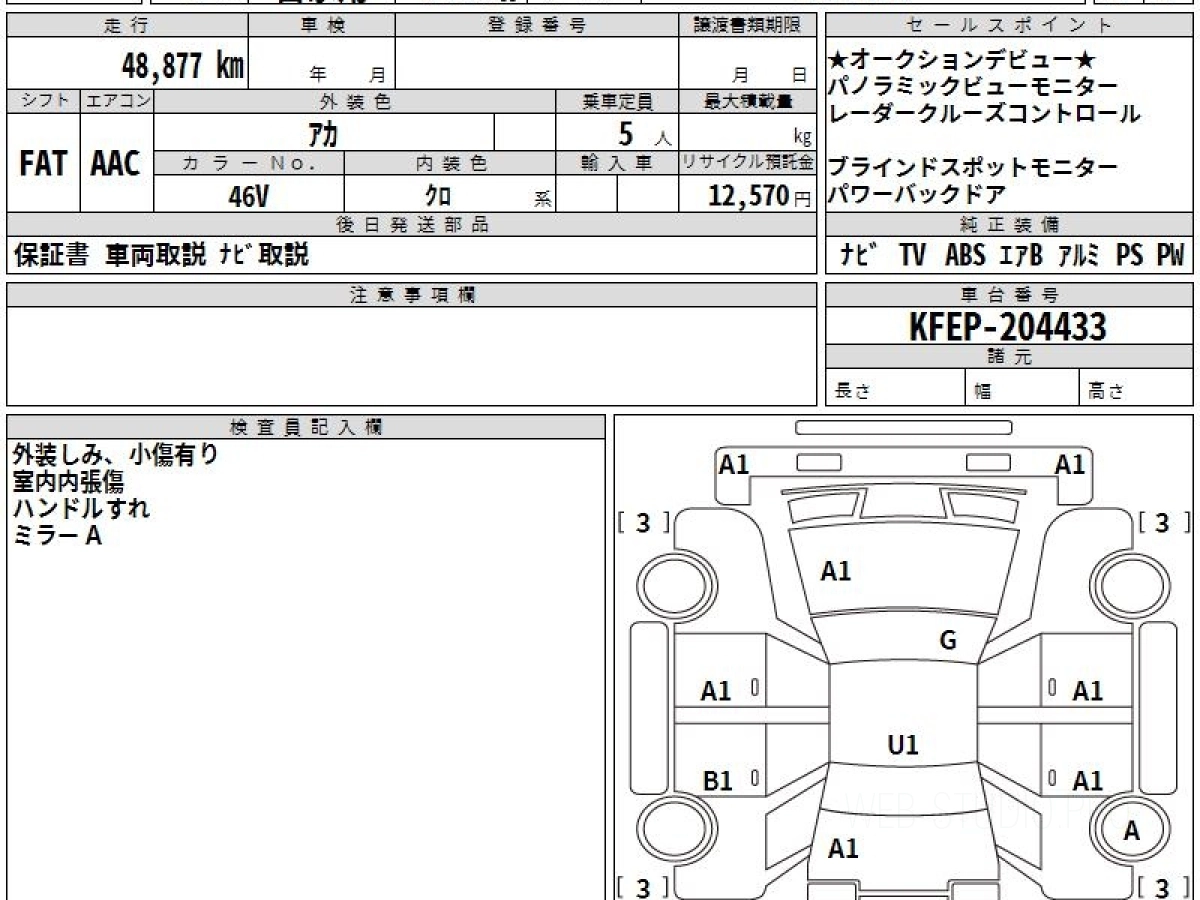Viewport: 1200px width, 900px height.
Task: Click the 諸元 header
Action: point(1010,358)
